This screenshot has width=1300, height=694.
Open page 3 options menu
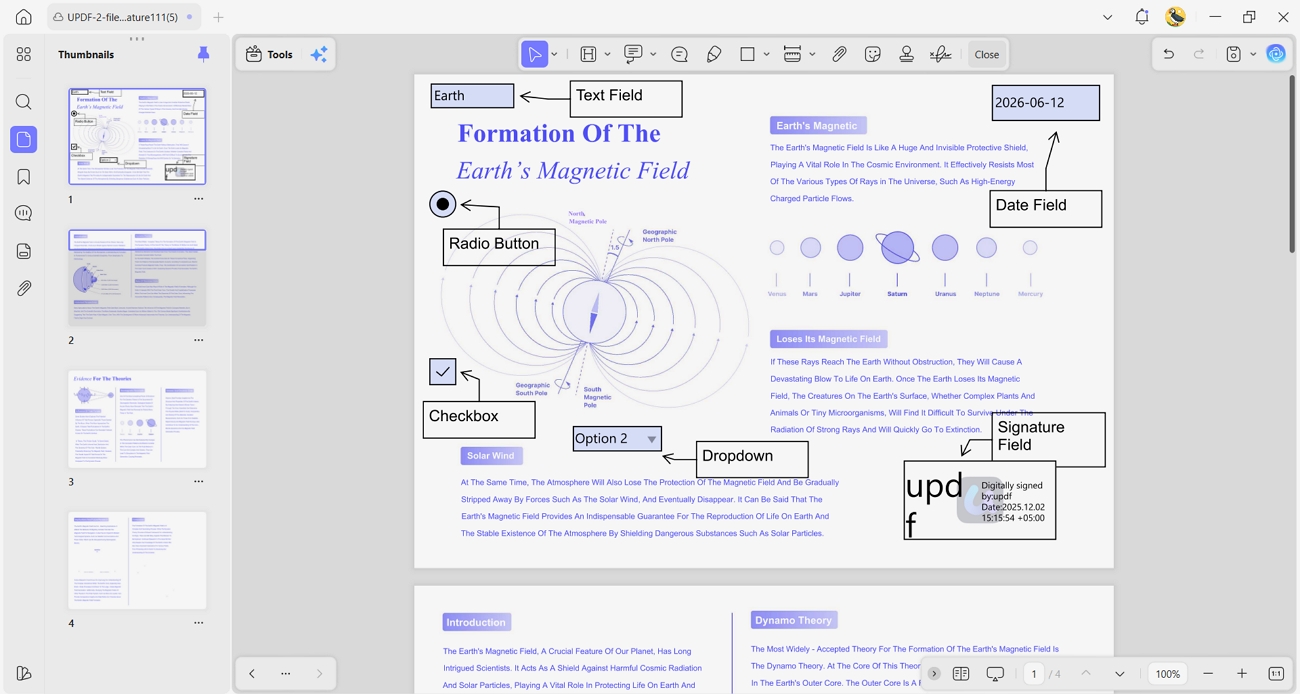[x=198, y=481]
